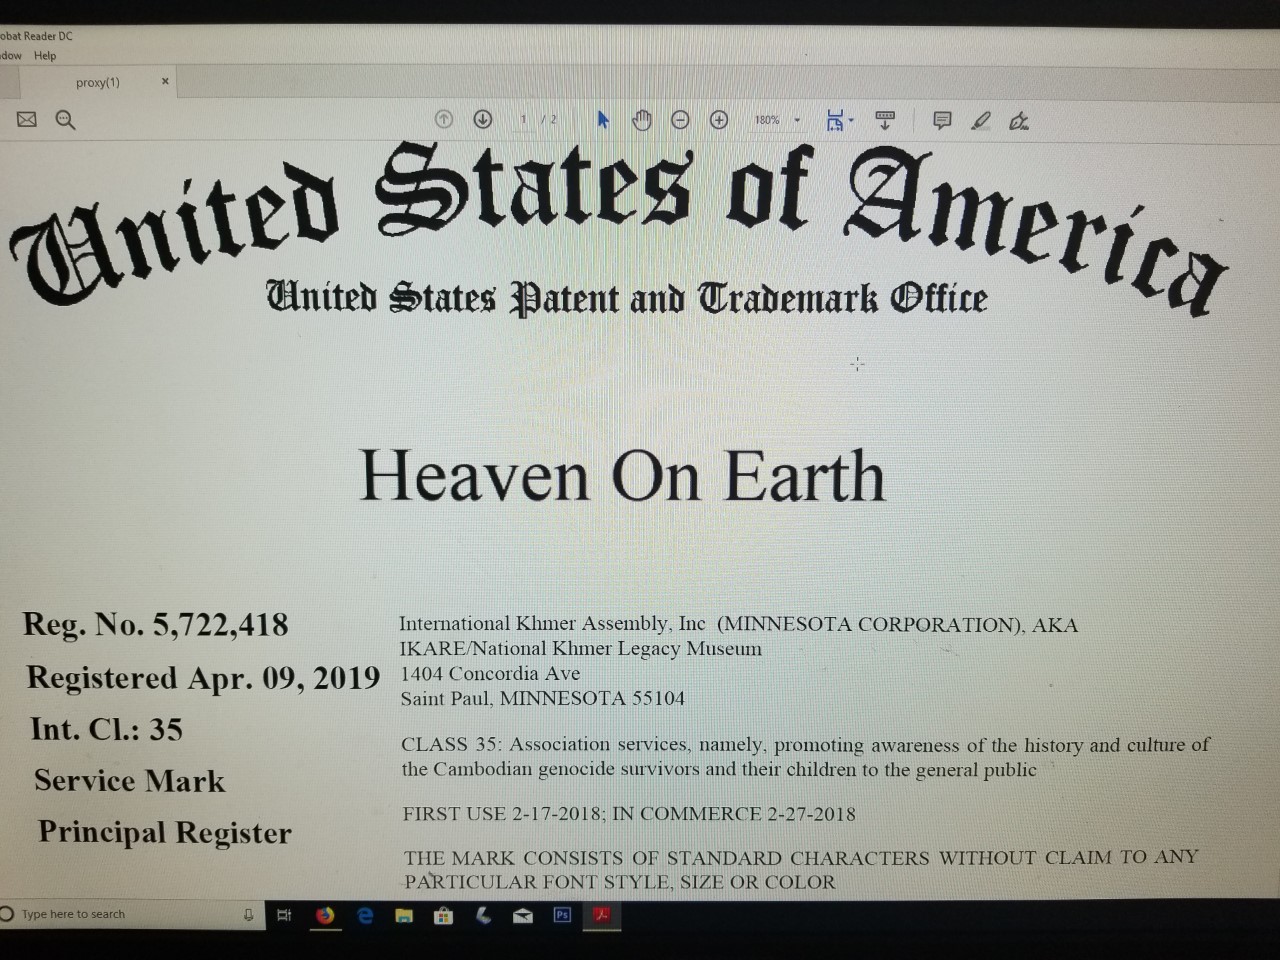Screen dimensions: 1280x960
Task: Click '1404 Concordia Ave' address line
Action: coord(490,674)
